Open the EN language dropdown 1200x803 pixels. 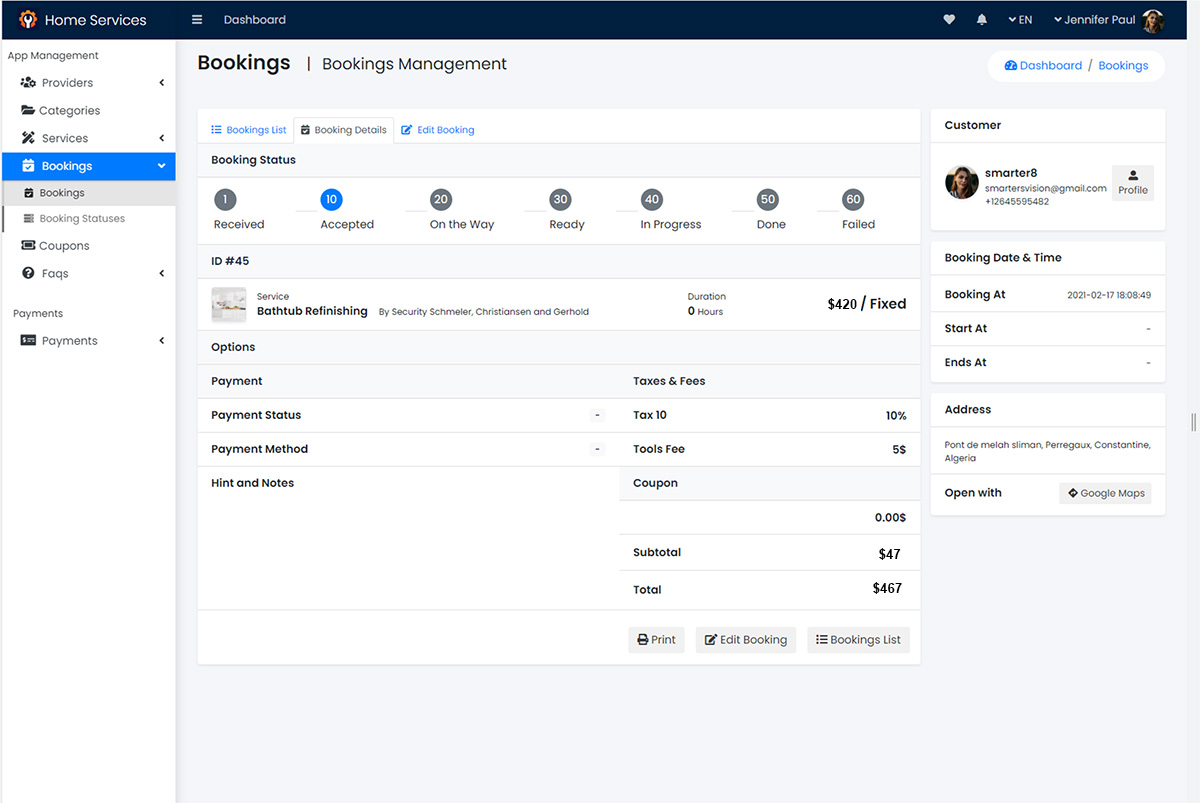1020,20
